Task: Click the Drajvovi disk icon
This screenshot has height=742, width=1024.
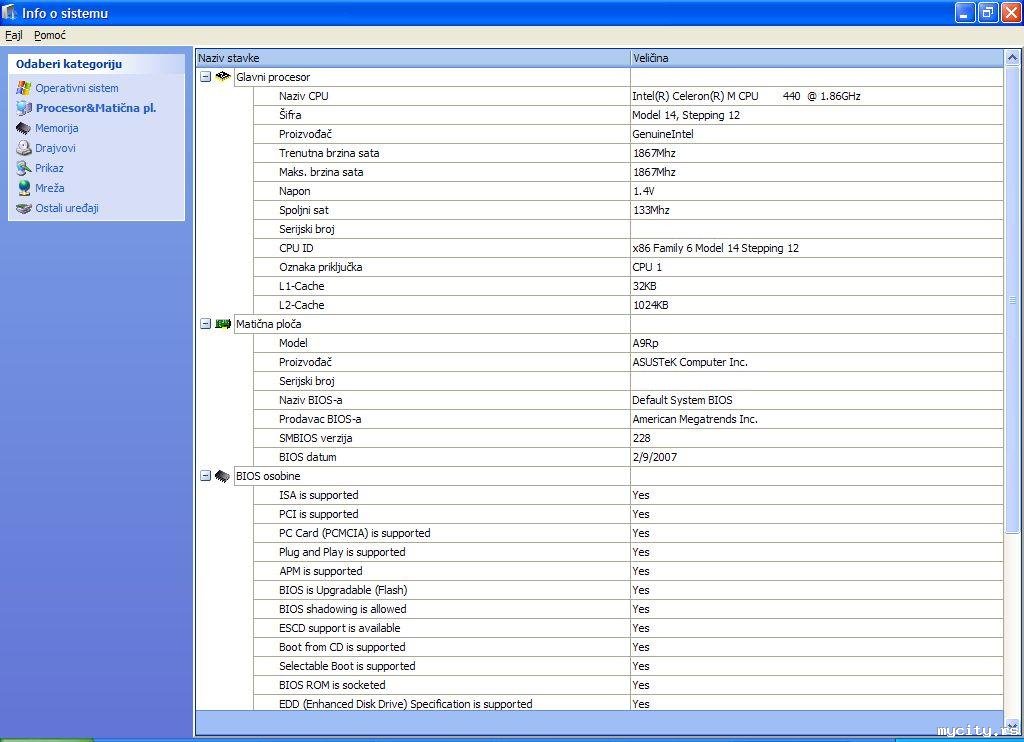Action: [x=24, y=148]
